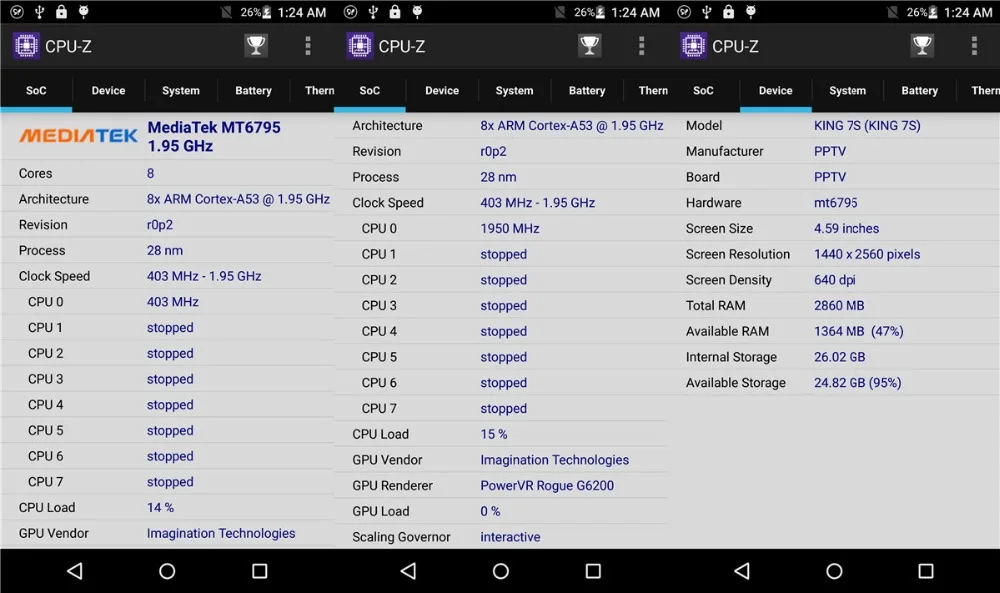Tap the lock status icon in the right screen
1000x593 pixels.
(728, 11)
